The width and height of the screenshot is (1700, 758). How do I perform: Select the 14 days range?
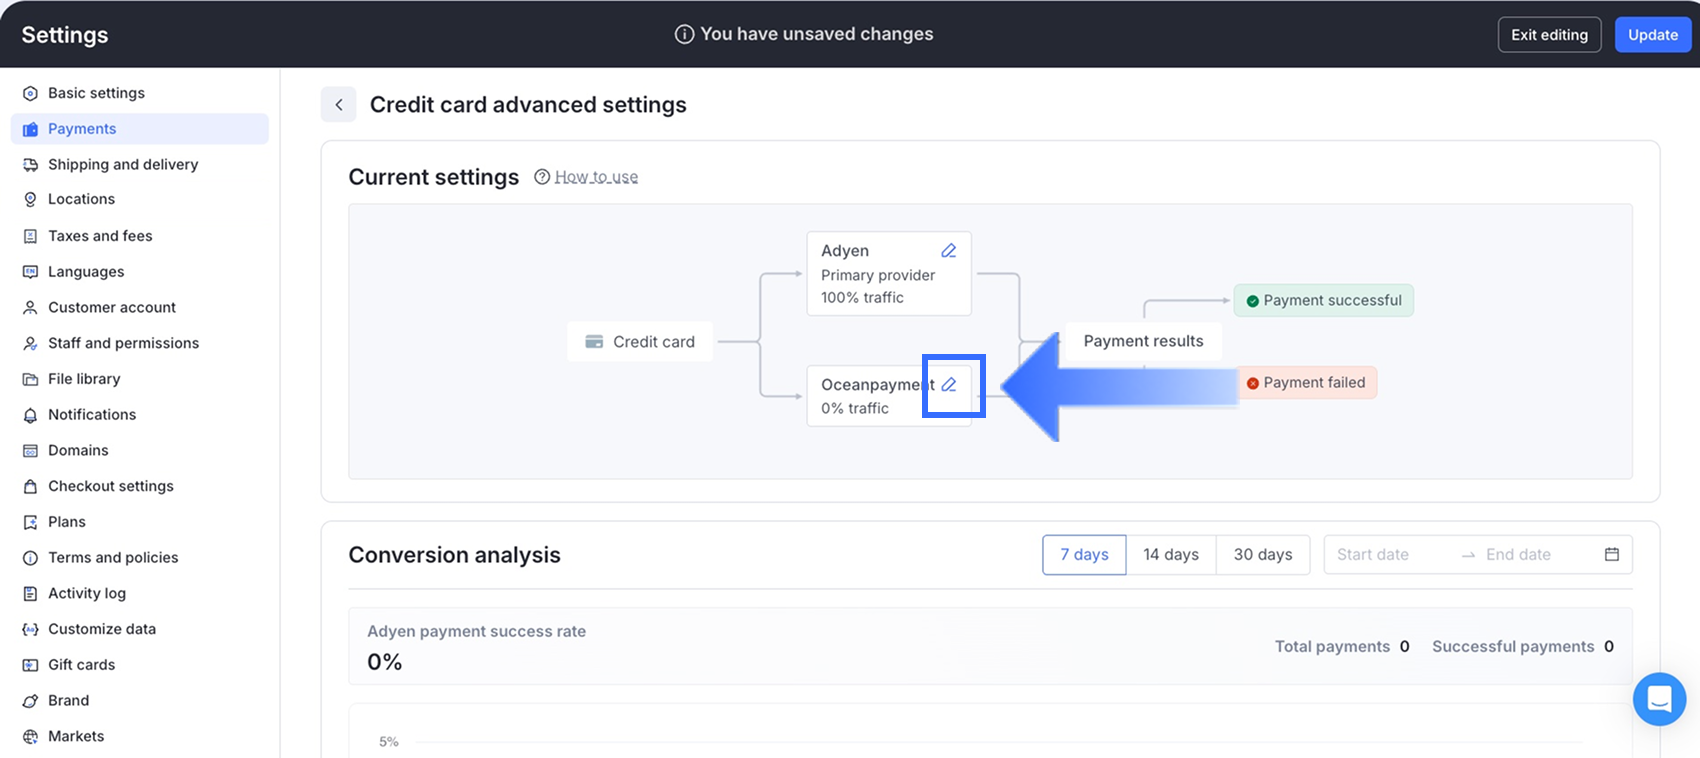pos(1170,555)
